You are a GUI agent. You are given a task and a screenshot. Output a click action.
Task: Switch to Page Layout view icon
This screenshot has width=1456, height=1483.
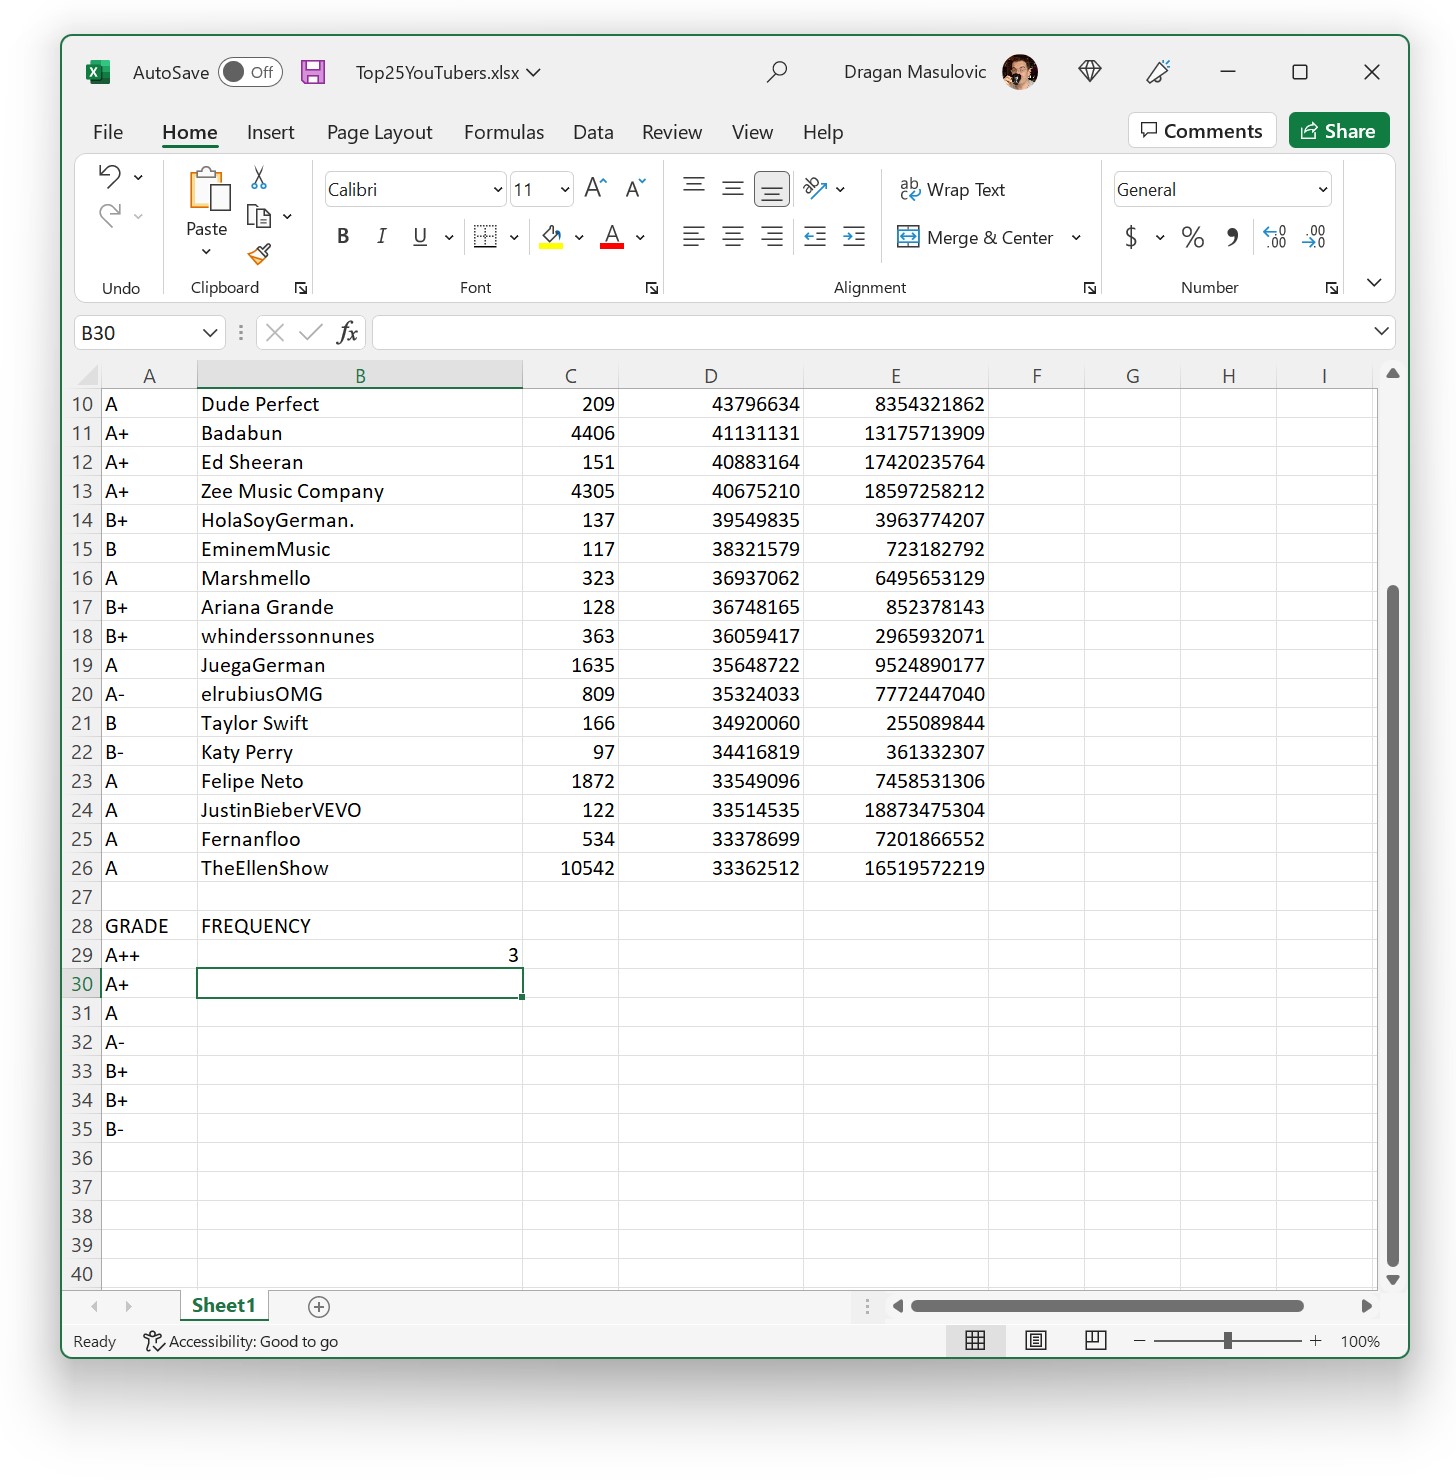point(1036,1341)
